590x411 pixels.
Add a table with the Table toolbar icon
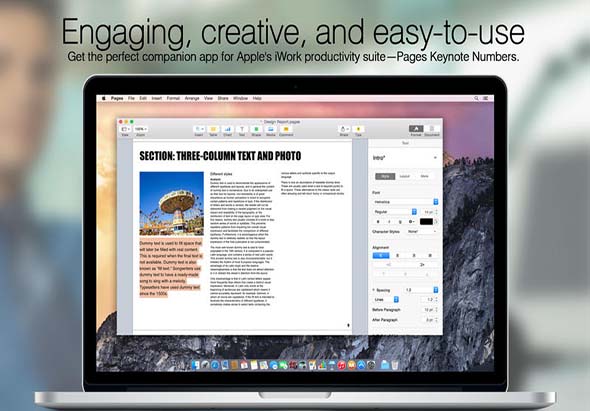(x=213, y=129)
